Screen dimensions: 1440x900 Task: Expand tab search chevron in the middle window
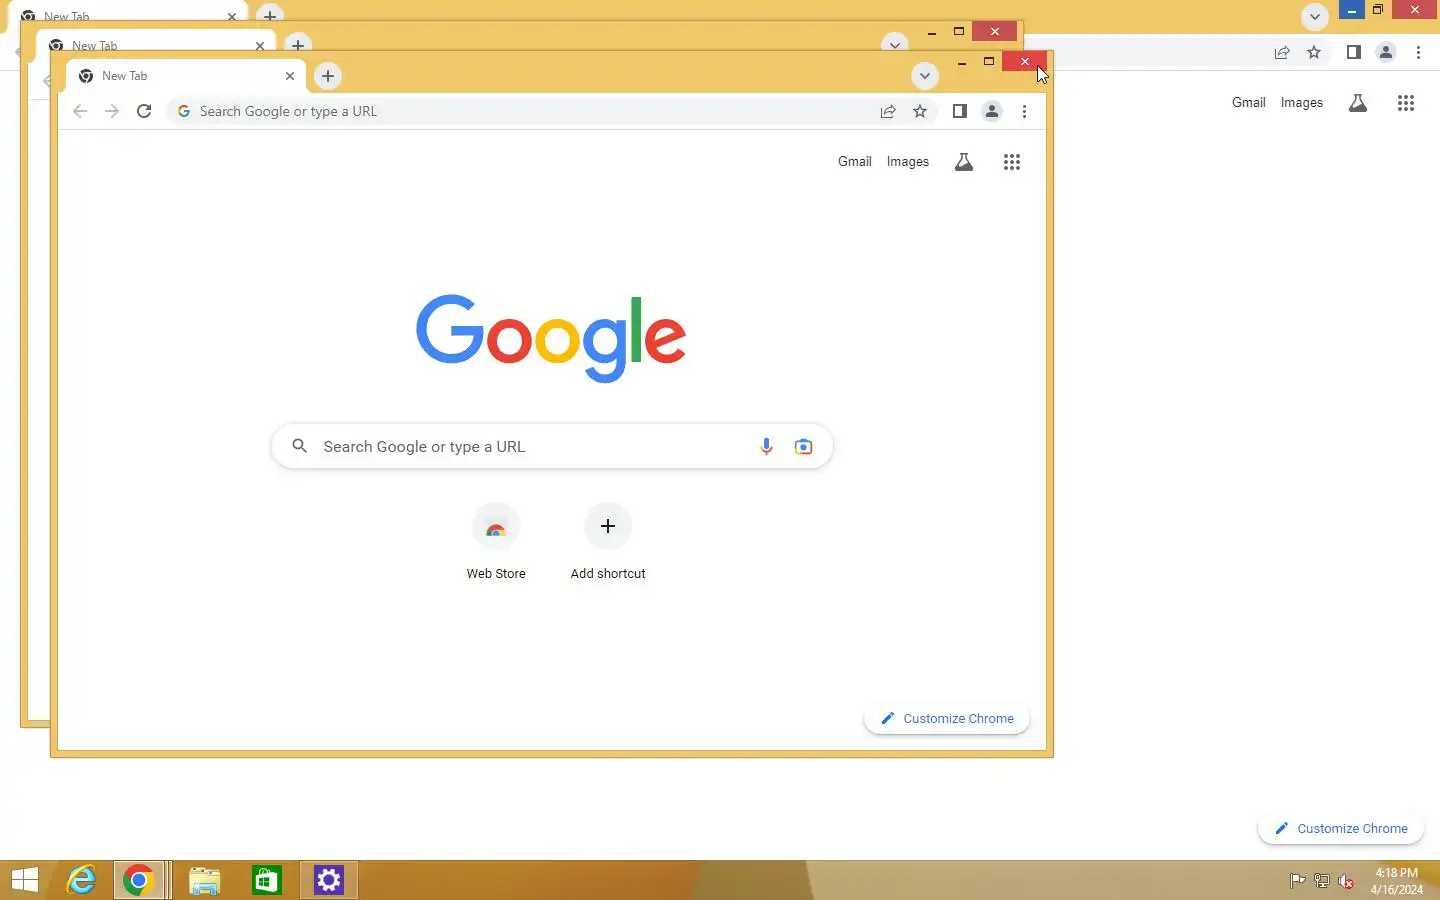point(895,45)
